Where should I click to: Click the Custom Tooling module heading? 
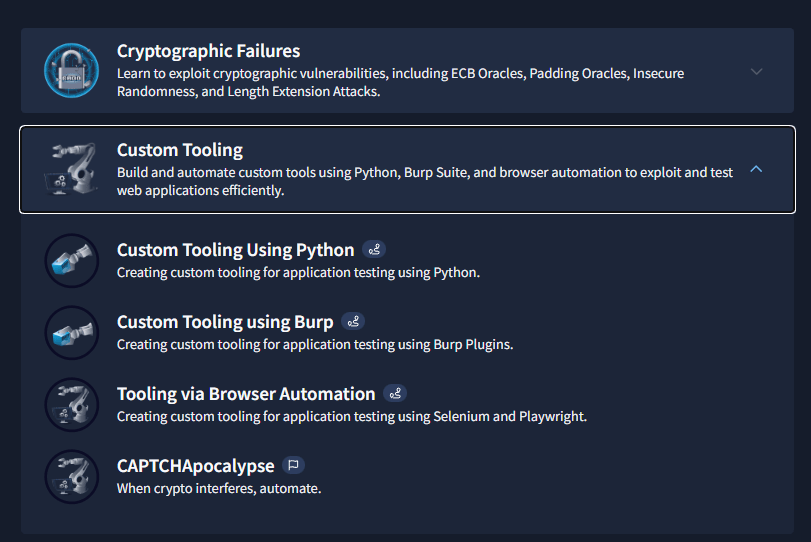[180, 150]
